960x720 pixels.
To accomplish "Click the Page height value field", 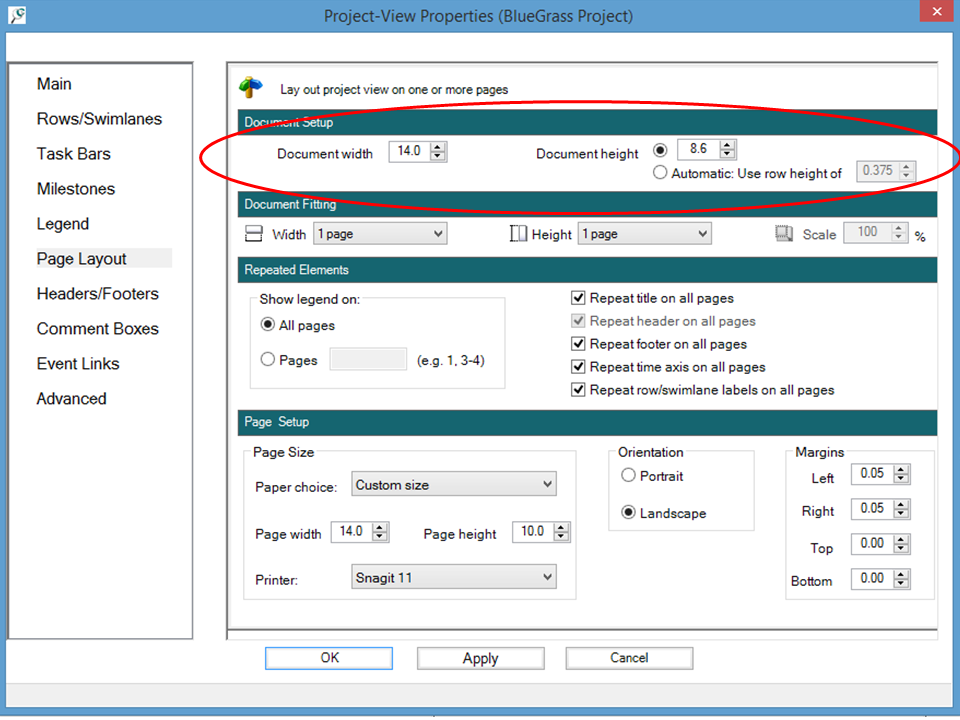I will (533, 531).
